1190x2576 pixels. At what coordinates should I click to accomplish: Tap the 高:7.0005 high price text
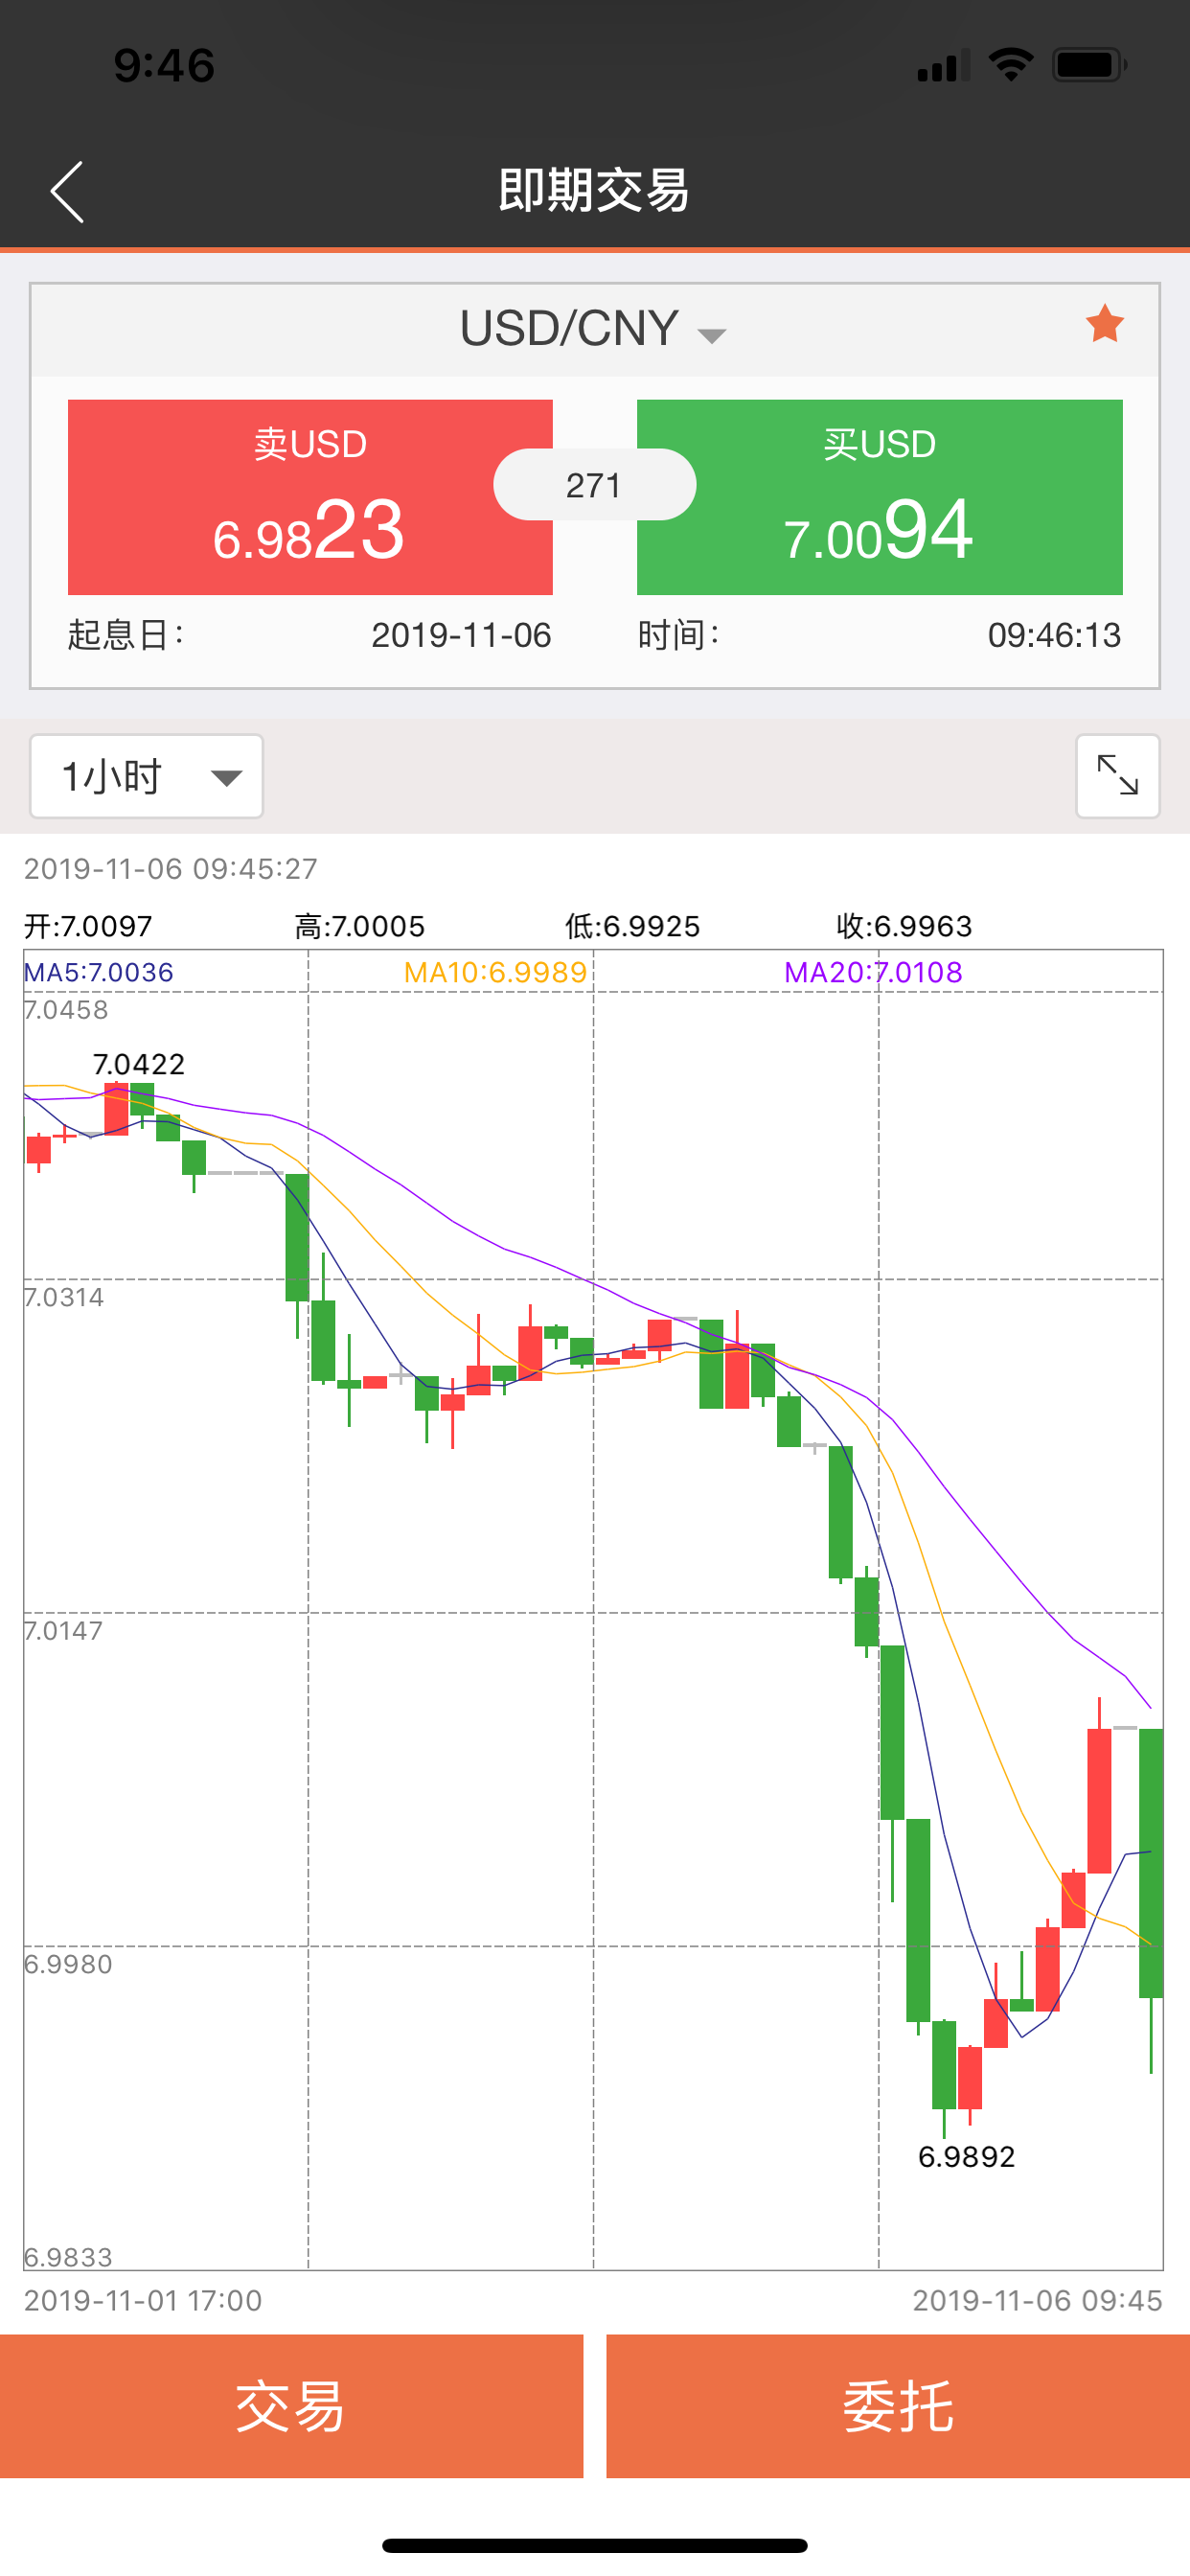point(360,926)
